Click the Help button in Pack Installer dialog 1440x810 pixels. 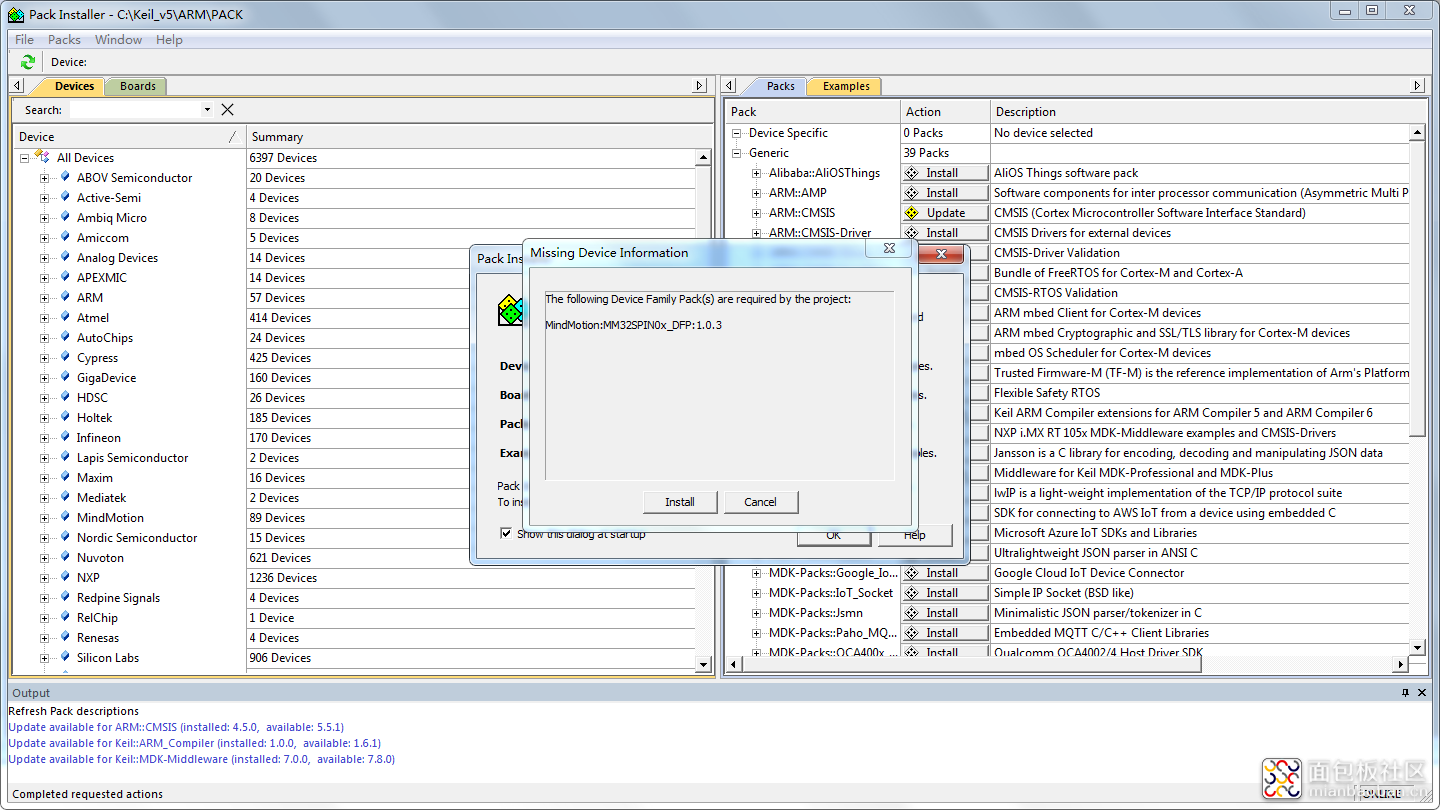pos(914,535)
